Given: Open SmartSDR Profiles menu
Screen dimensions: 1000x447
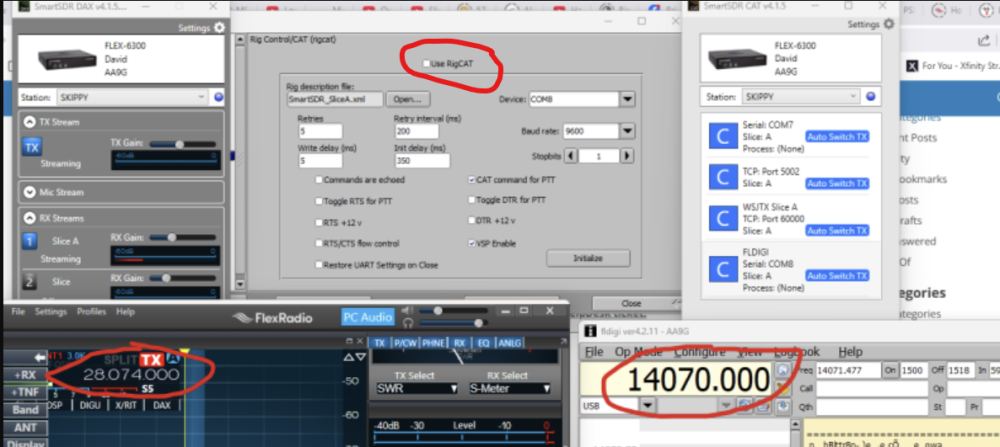Looking at the screenshot, I should [x=91, y=312].
